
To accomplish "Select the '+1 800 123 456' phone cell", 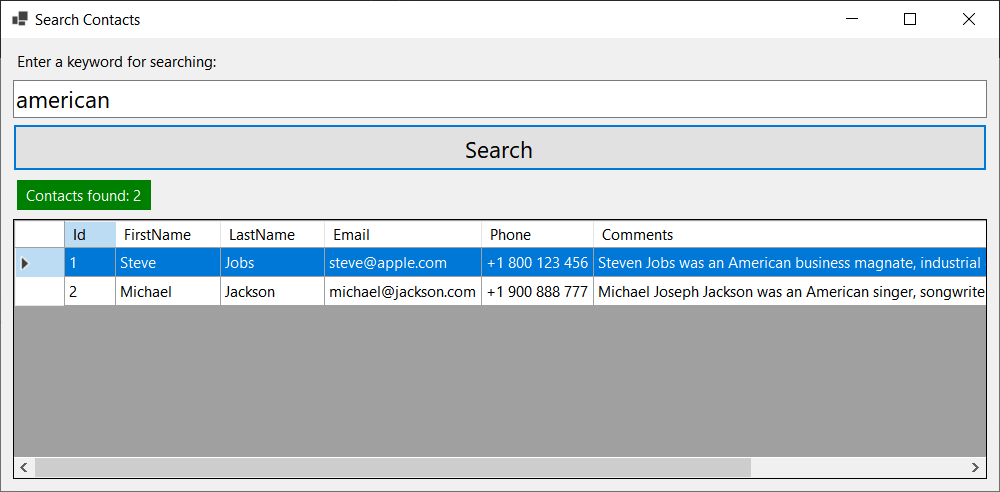I will point(538,262).
